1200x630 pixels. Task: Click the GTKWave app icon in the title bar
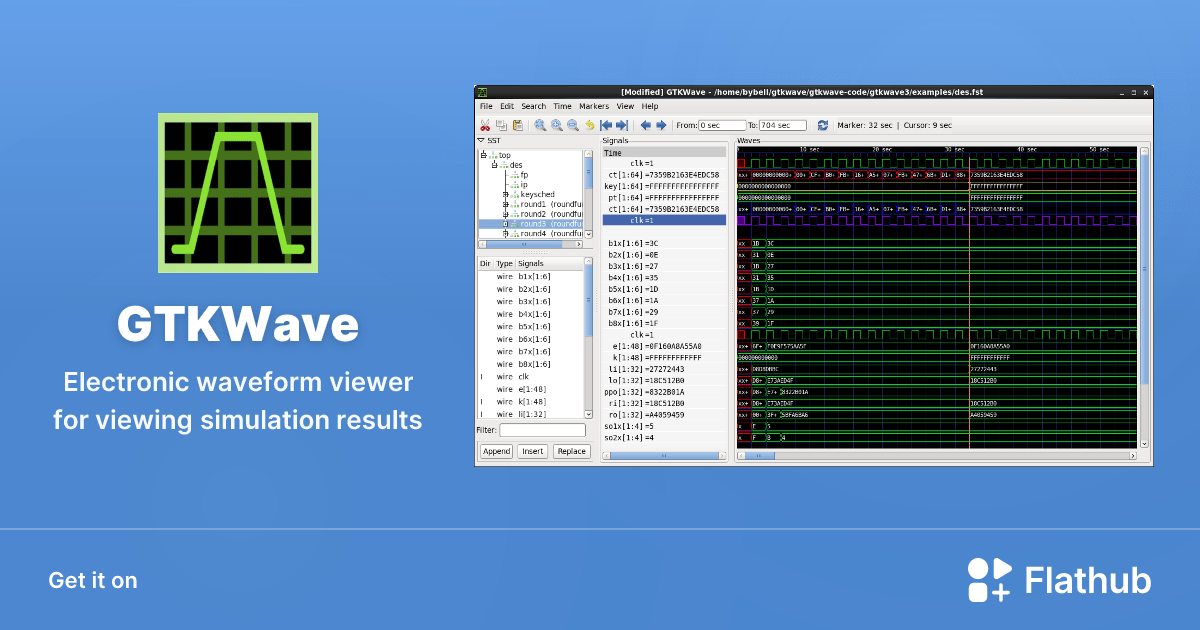coord(481,92)
